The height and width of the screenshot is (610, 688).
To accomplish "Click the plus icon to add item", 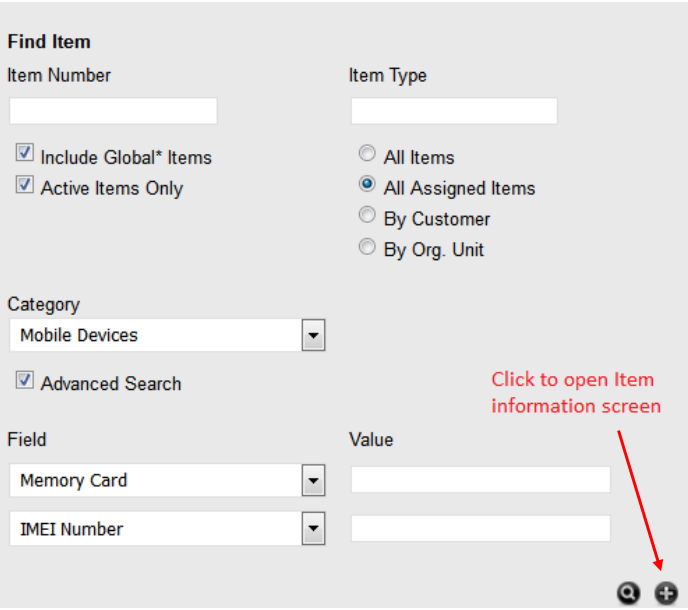I will coord(666,593).
